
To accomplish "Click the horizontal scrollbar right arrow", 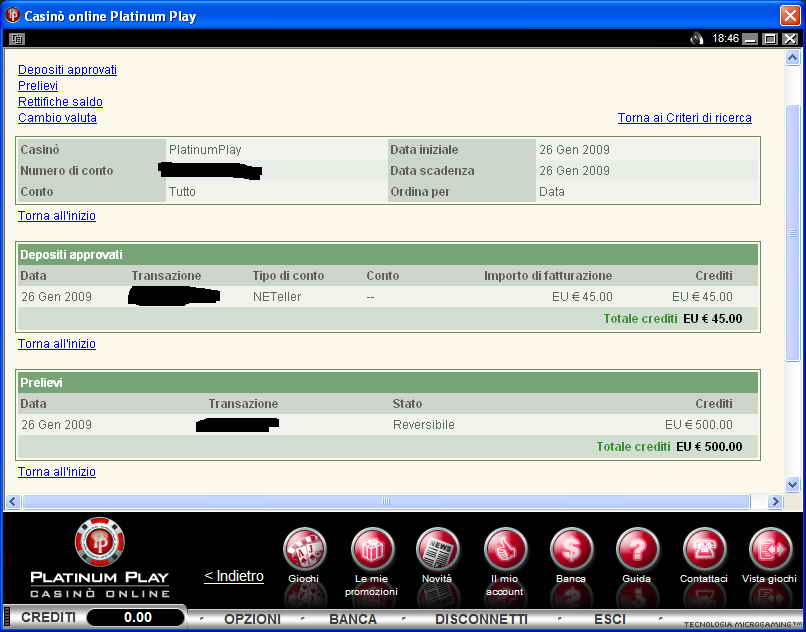I will pos(775,501).
